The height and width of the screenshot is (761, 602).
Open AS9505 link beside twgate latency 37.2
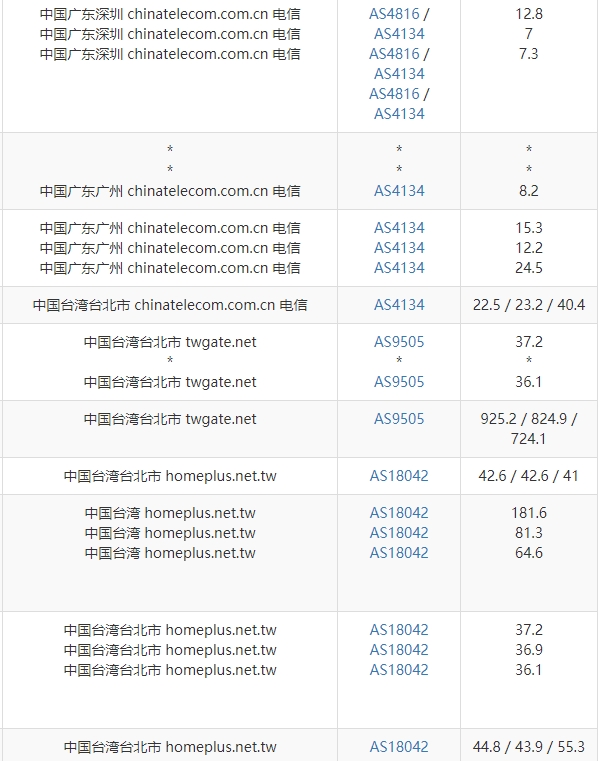[399, 342]
